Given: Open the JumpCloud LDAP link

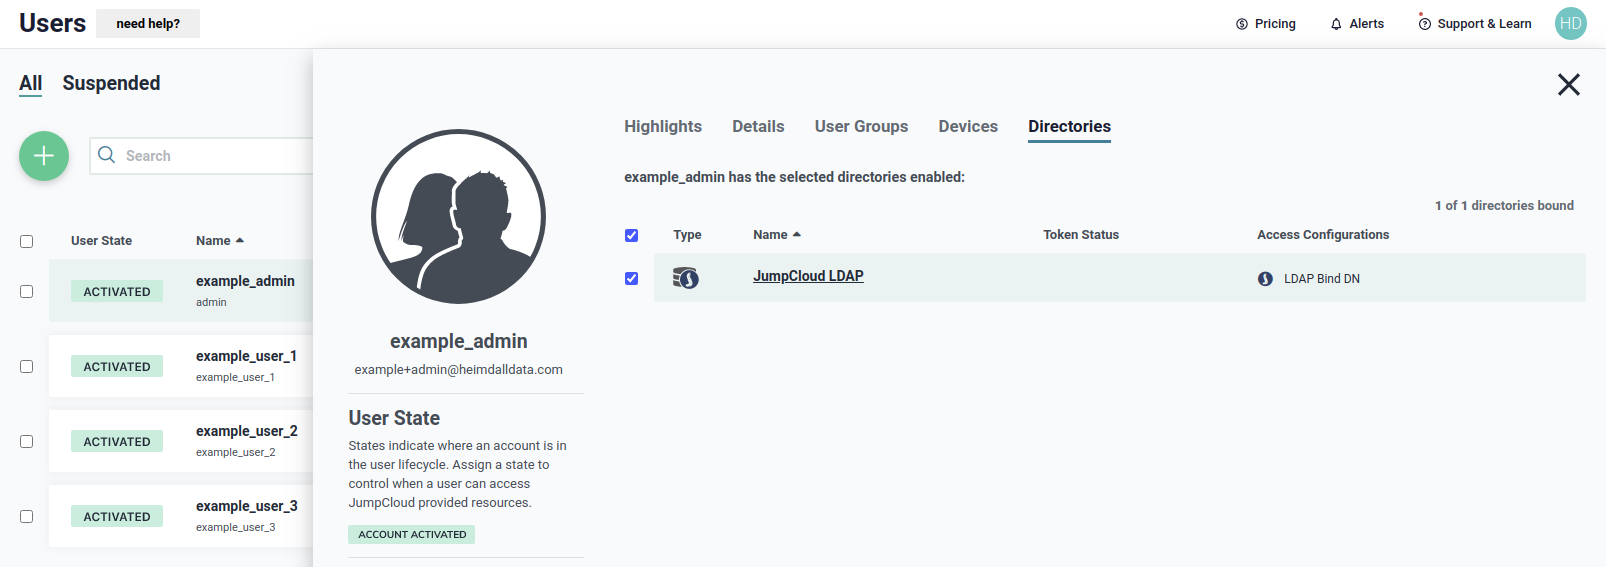Looking at the screenshot, I should (808, 277).
